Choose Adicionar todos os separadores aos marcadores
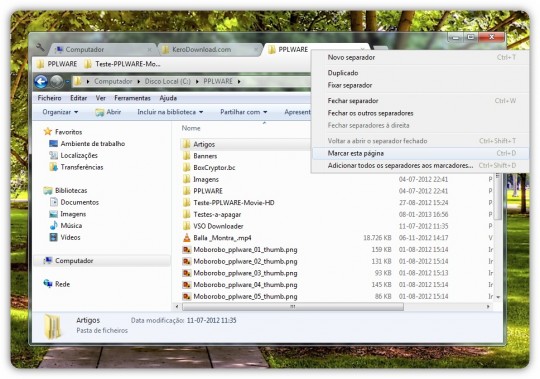 [x=420, y=166]
